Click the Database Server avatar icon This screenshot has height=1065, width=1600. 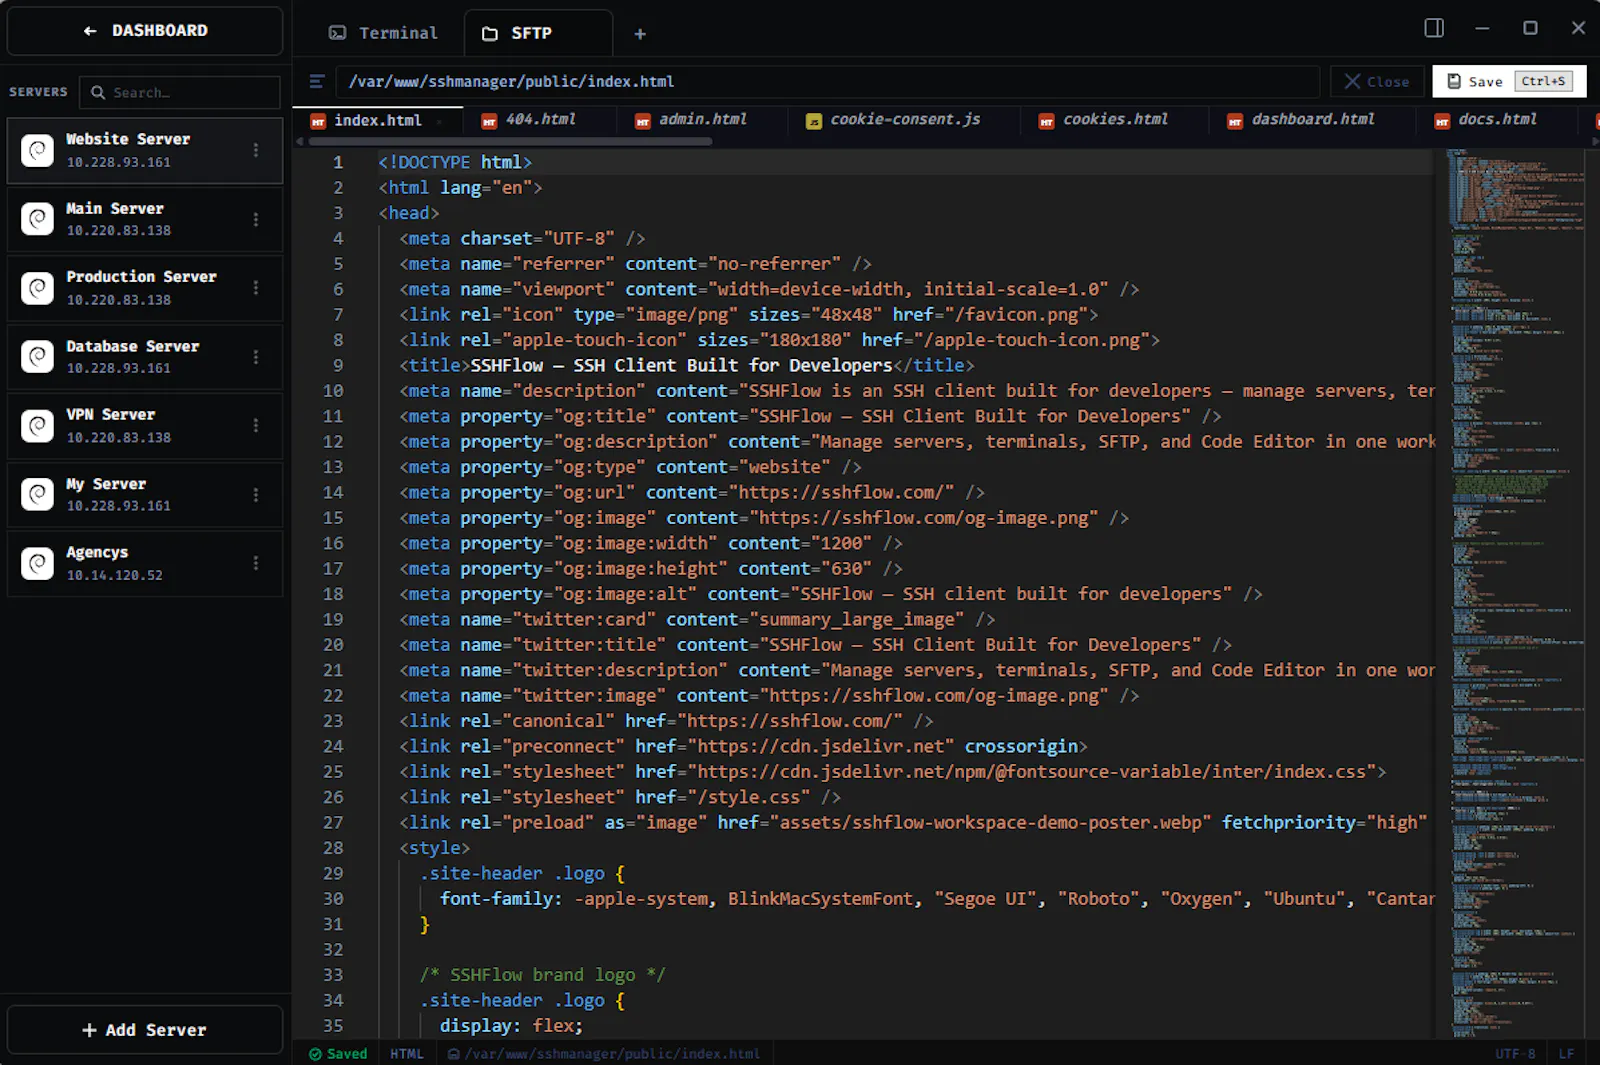[x=38, y=357]
